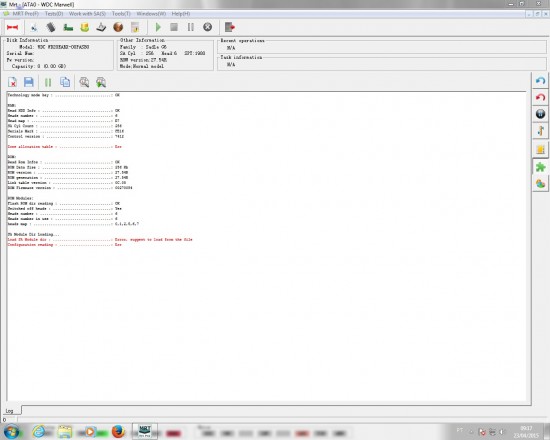Click the gray circle X cancel icon

pos(208,27)
